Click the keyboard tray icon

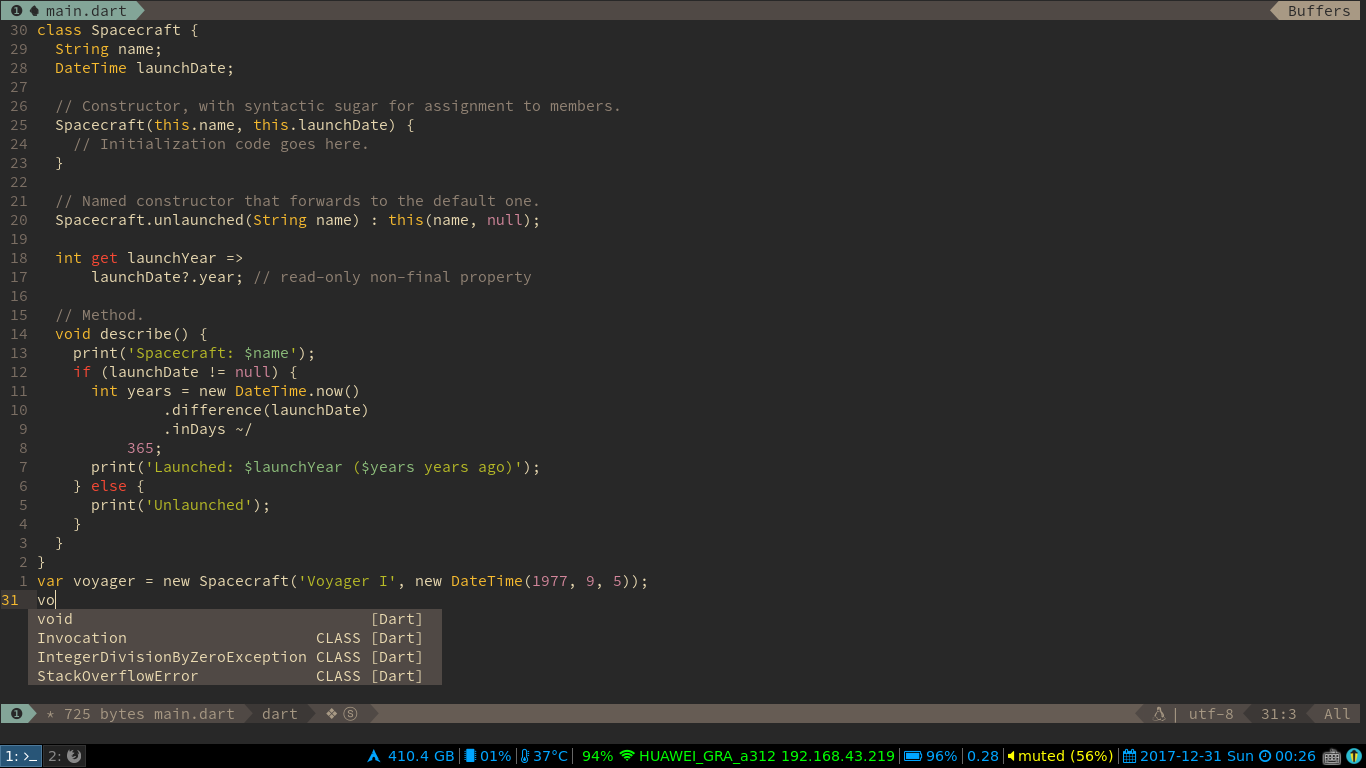[1331, 756]
